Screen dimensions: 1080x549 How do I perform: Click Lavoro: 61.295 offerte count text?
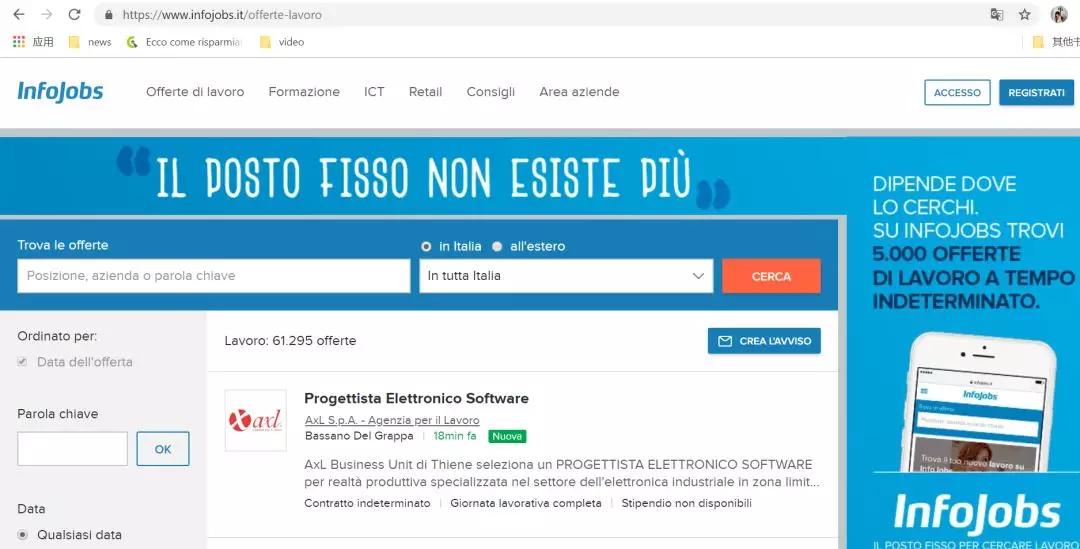coord(290,341)
